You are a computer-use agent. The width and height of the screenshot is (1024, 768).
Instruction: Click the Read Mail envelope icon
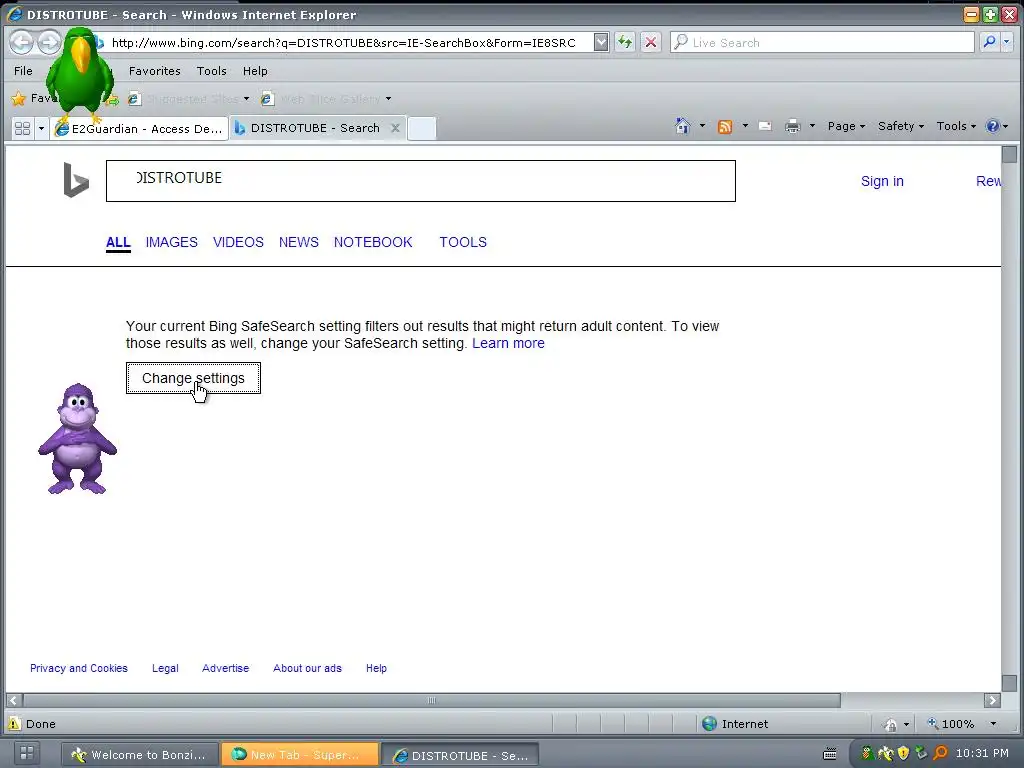[765, 126]
